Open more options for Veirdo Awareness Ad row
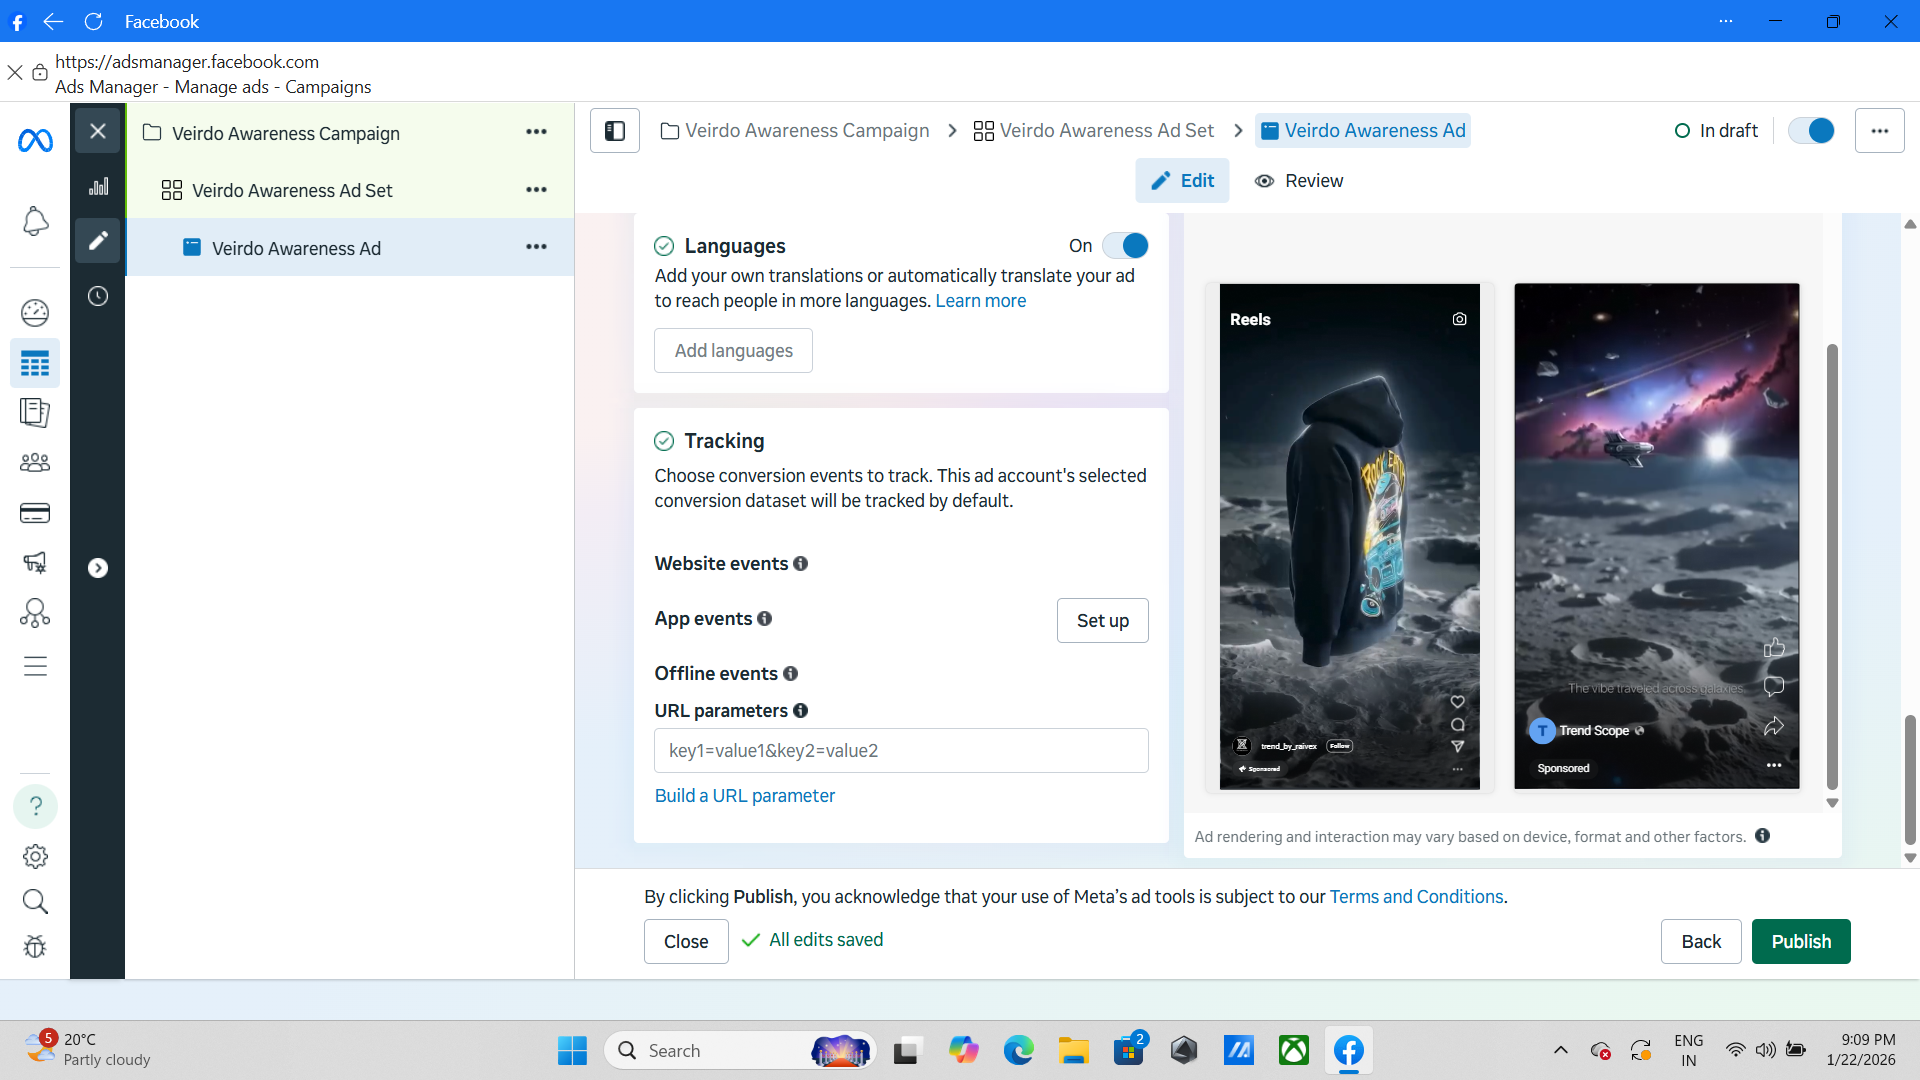This screenshot has height=1080, width=1920. pyautogui.click(x=536, y=247)
